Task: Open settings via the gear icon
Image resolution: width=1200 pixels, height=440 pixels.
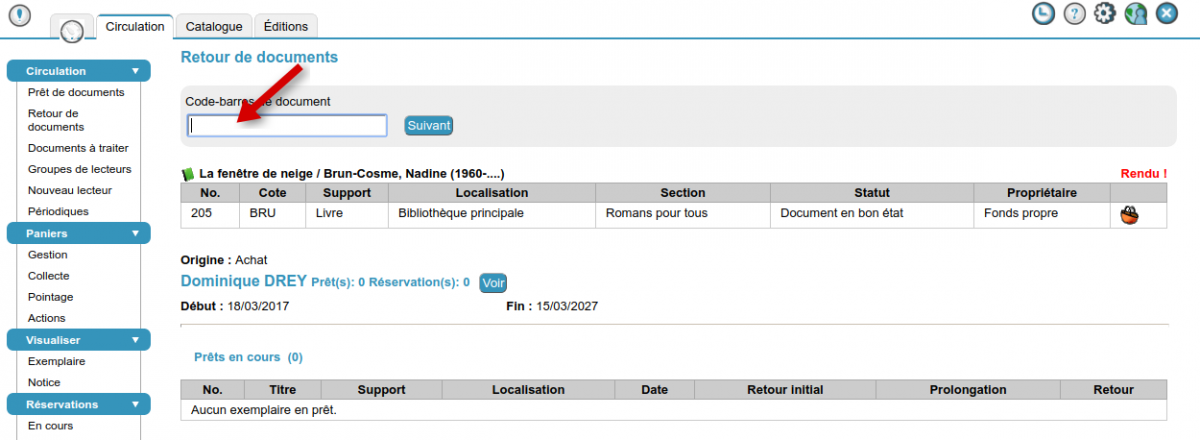Action: click(1104, 14)
